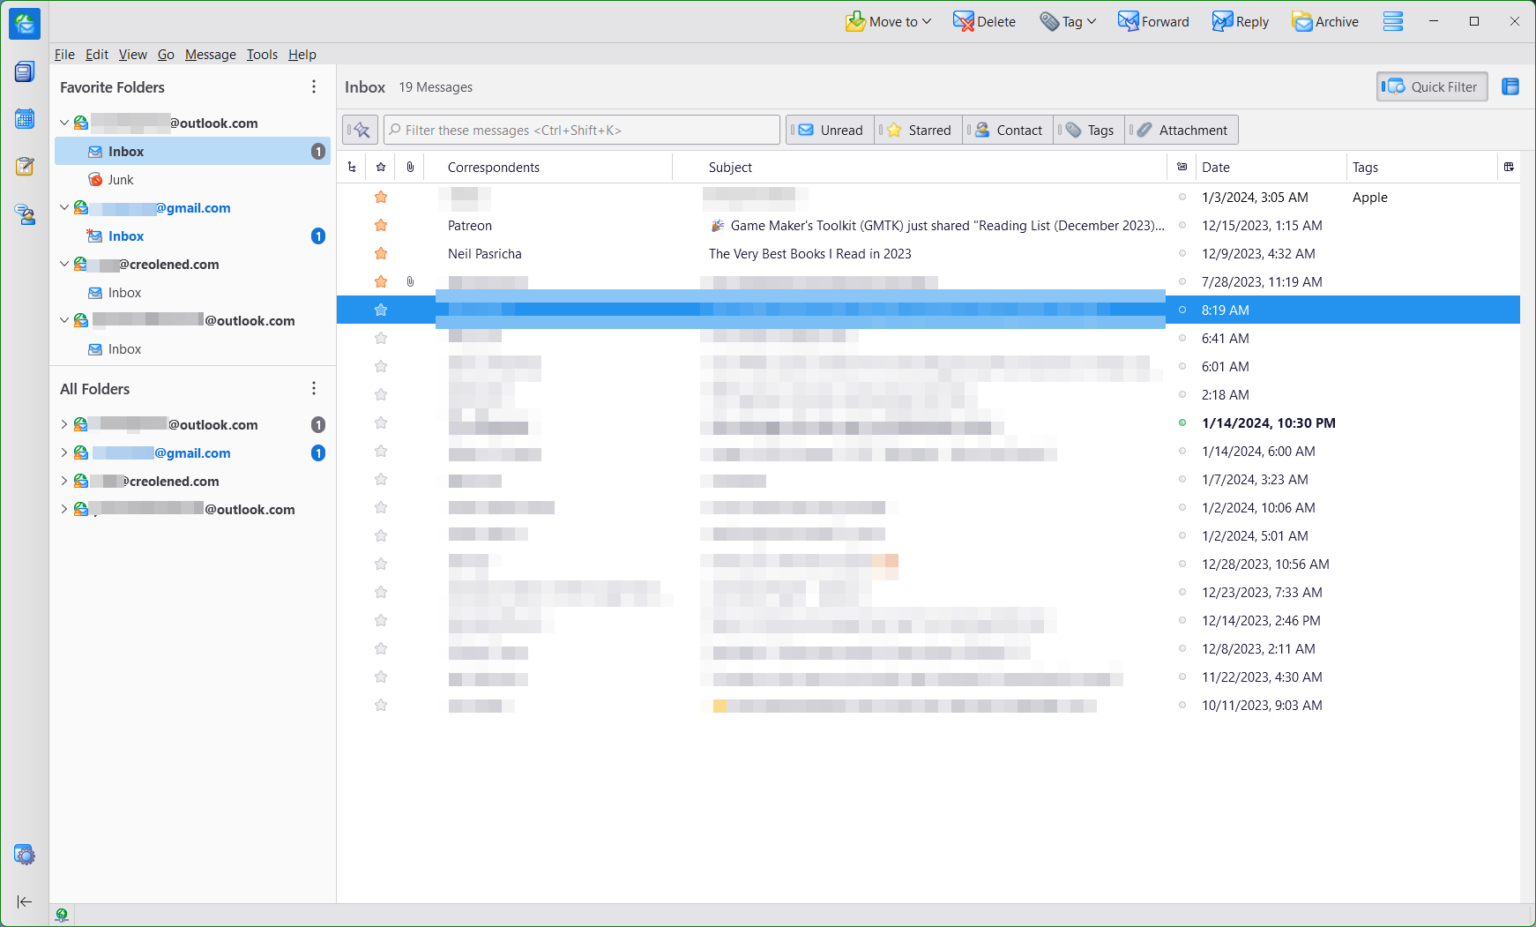Image resolution: width=1536 pixels, height=927 pixels.
Task: Open the Move to dropdown
Action: [888, 22]
